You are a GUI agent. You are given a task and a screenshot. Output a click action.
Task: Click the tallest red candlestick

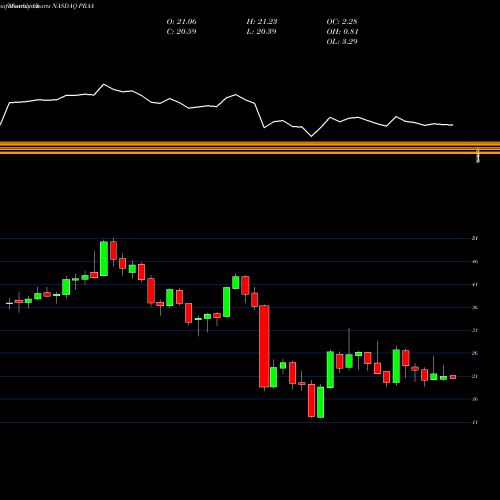click(264, 346)
